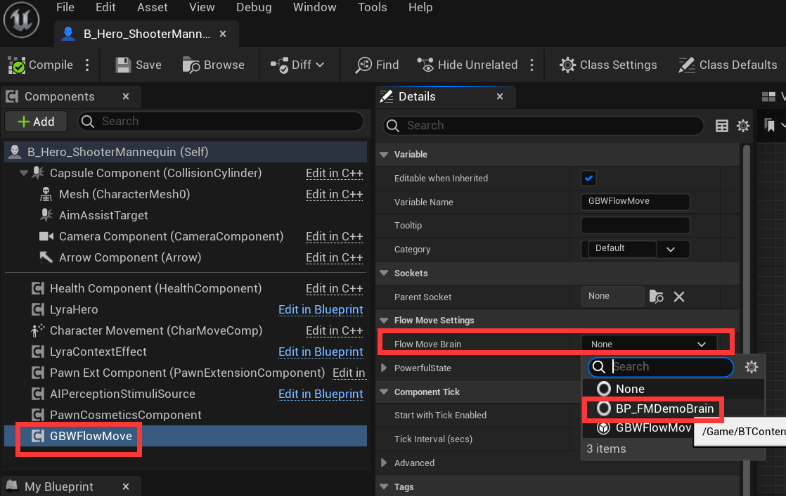Open the Help menu
786x496 pixels.
point(420,8)
